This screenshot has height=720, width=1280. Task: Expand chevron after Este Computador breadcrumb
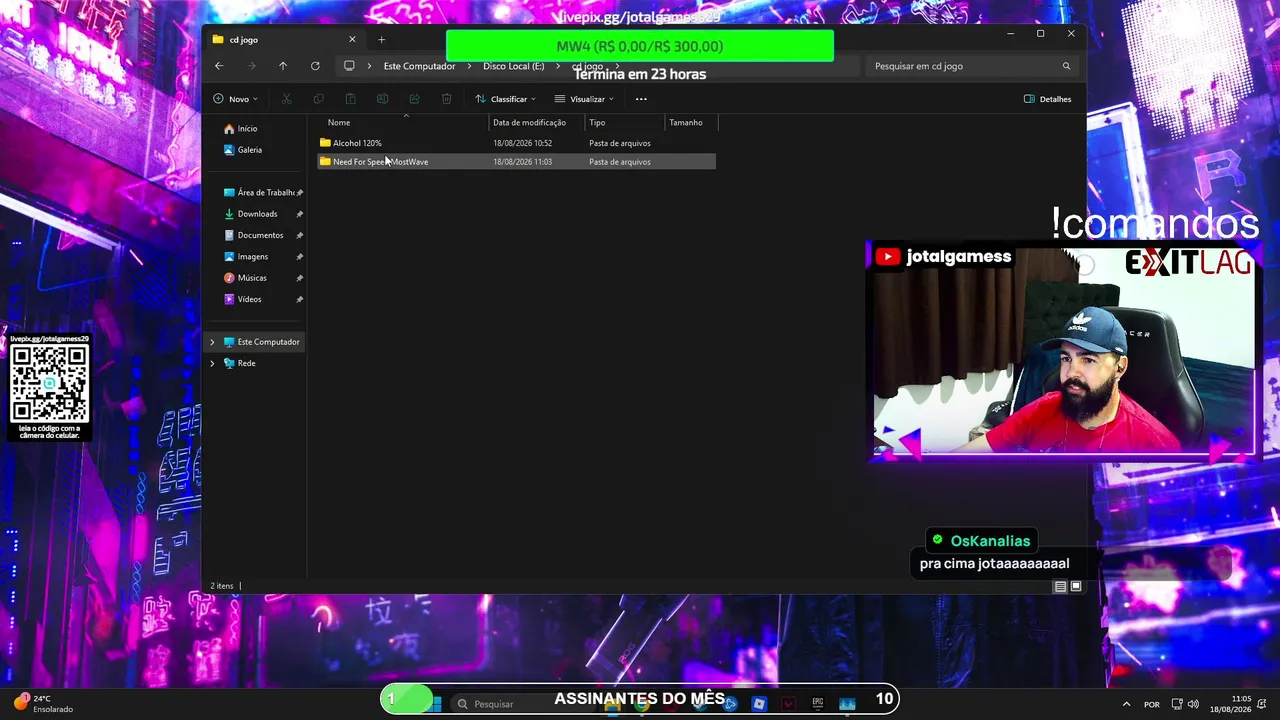(x=469, y=66)
